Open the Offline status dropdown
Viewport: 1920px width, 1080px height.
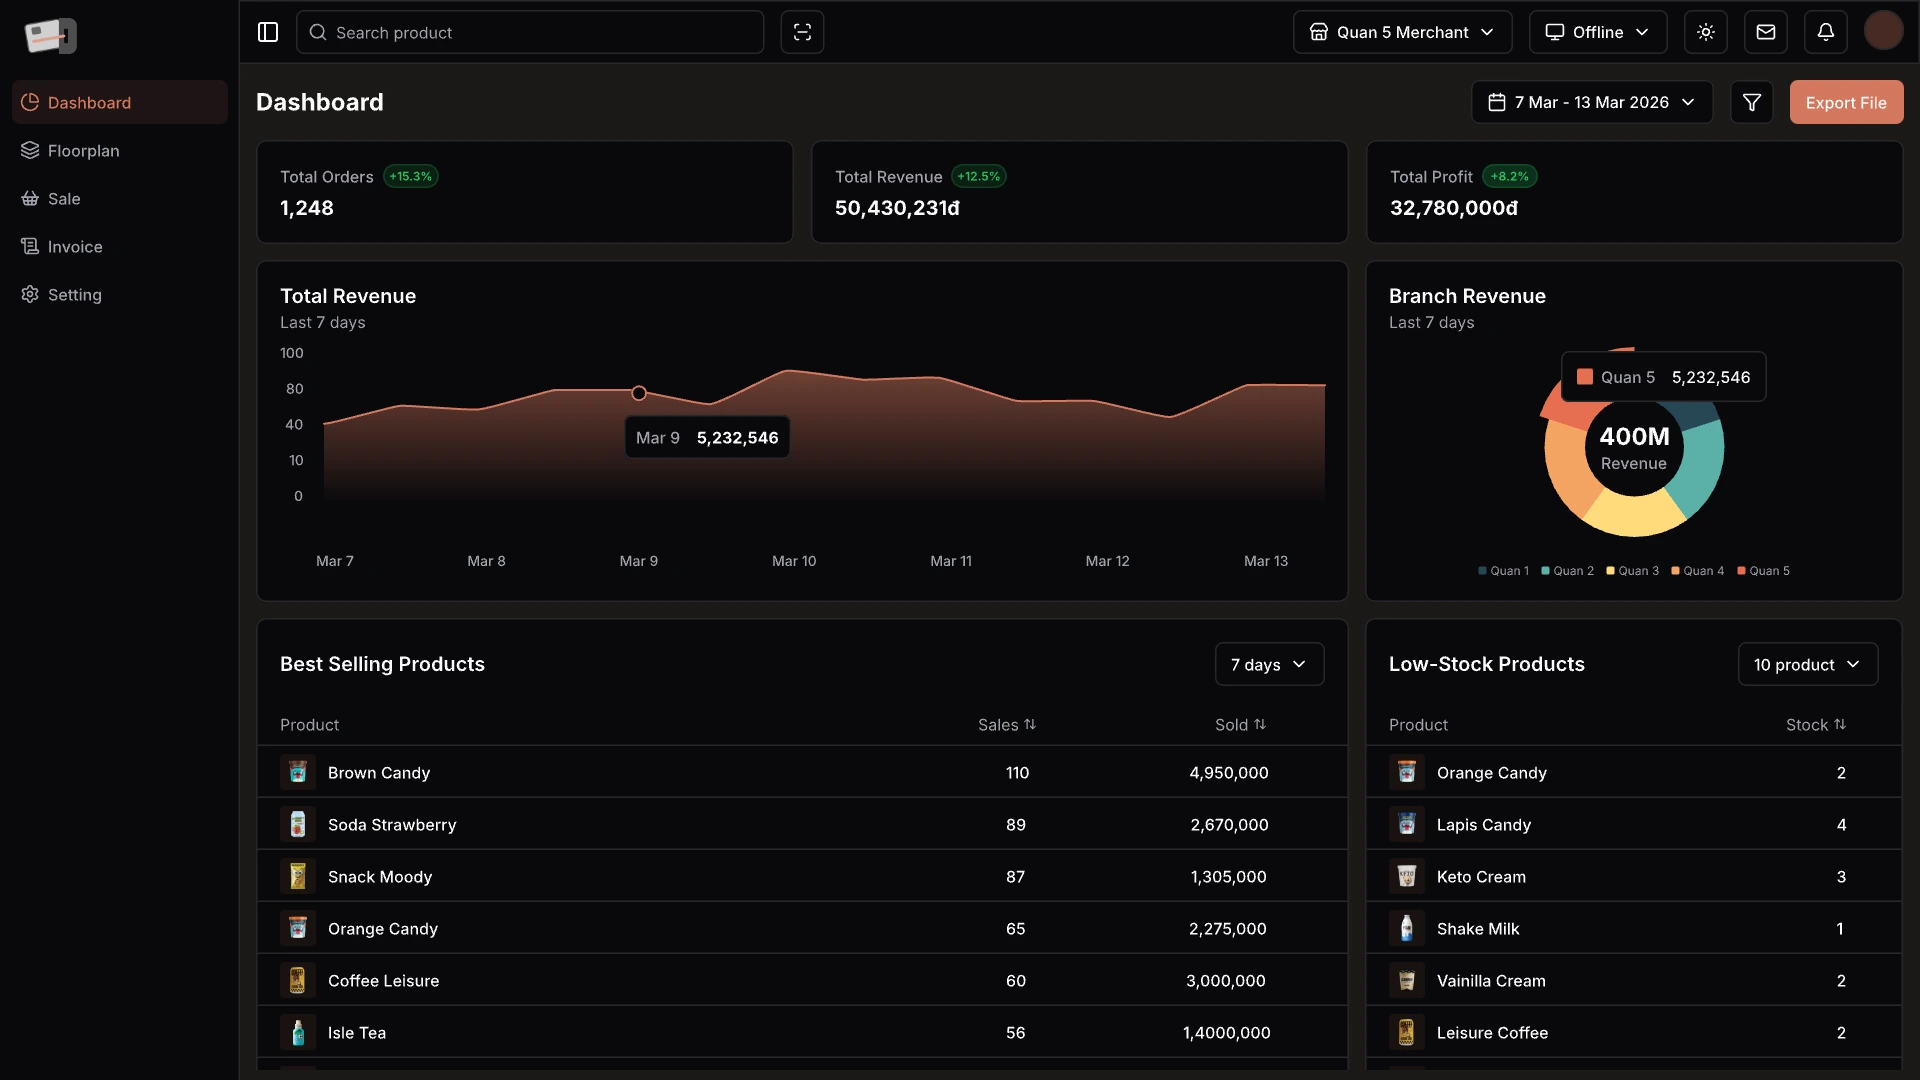point(1597,32)
